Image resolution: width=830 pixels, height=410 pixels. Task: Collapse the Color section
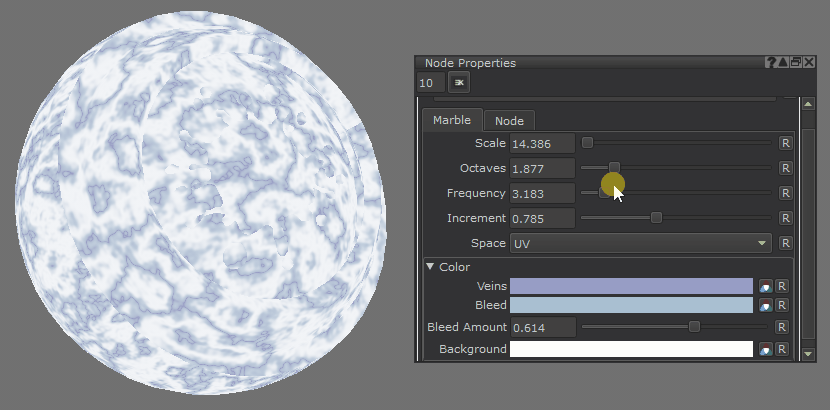[x=430, y=267]
